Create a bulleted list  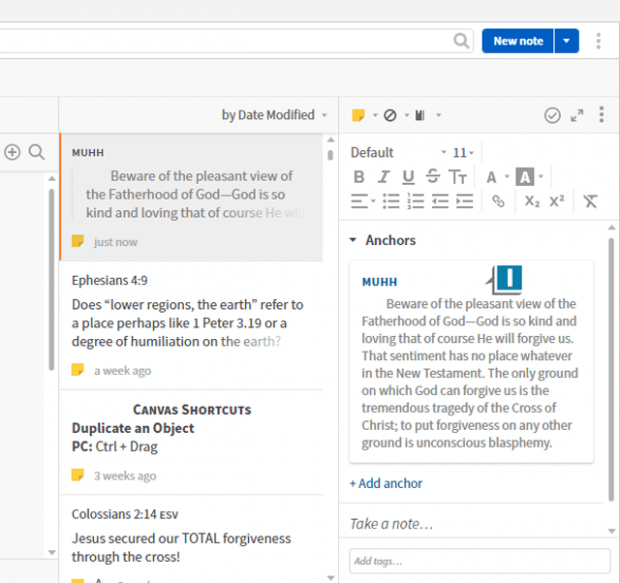point(391,201)
